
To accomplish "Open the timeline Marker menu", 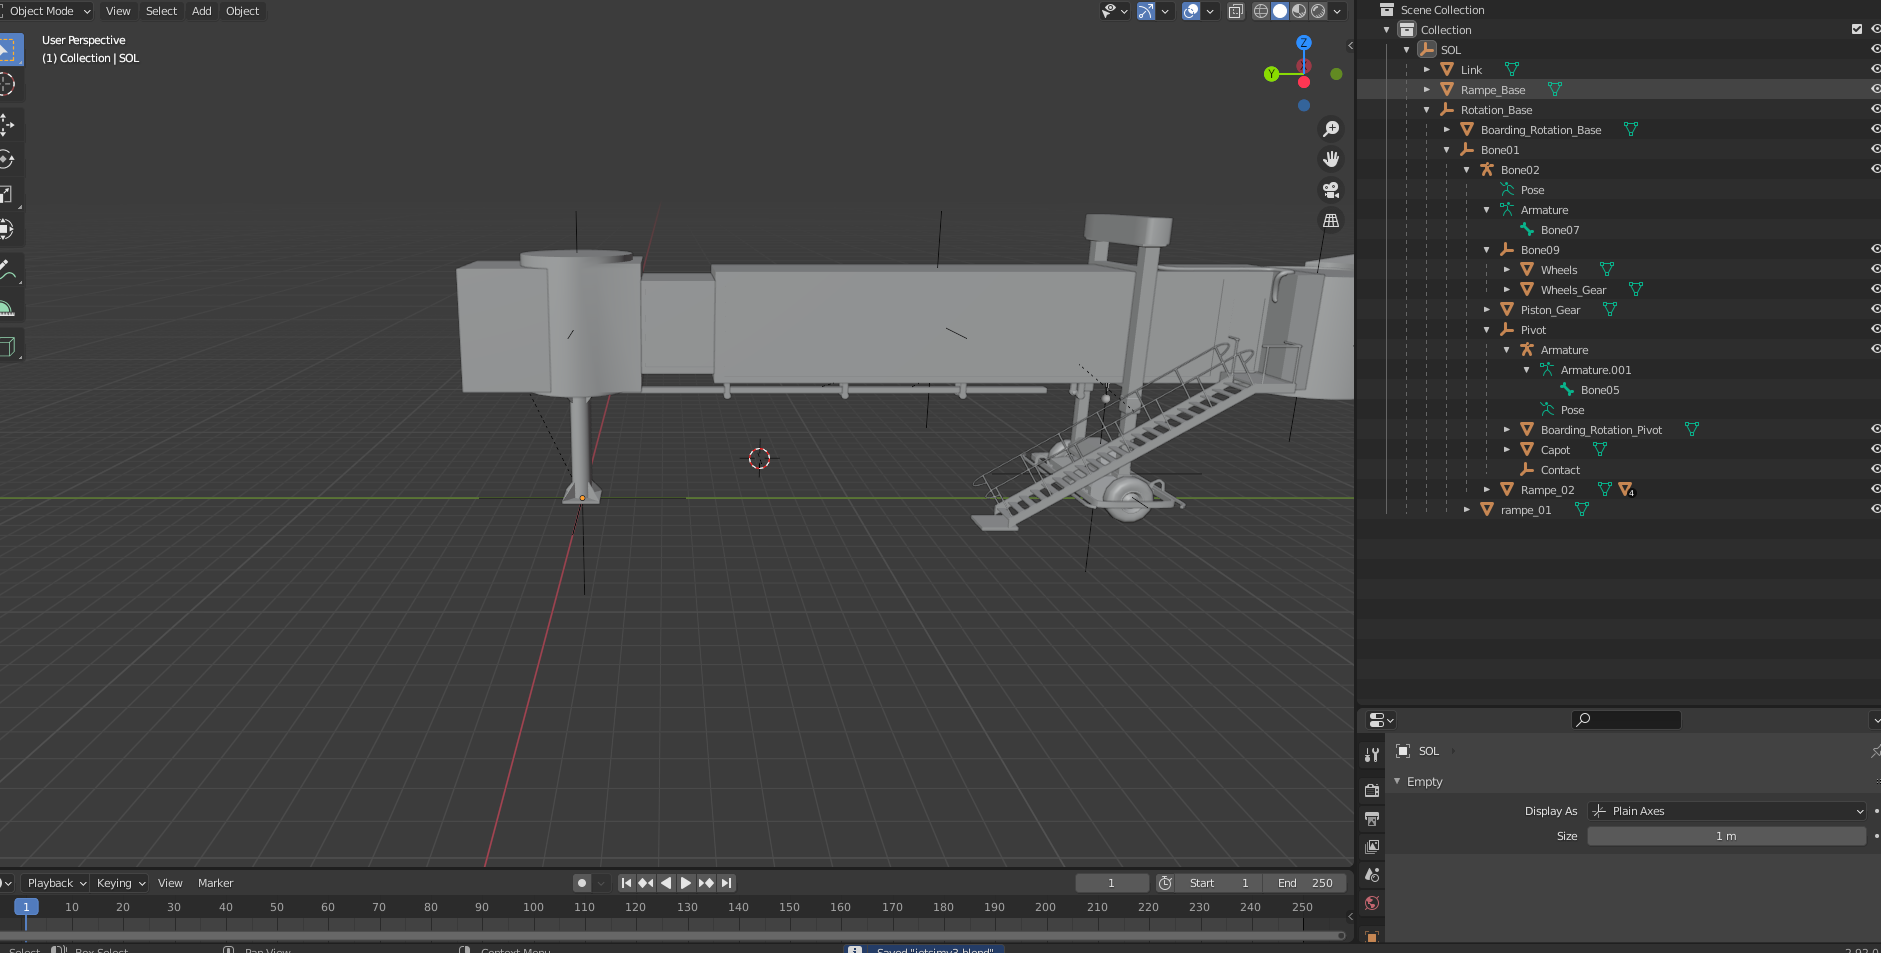I will point(216,883).
